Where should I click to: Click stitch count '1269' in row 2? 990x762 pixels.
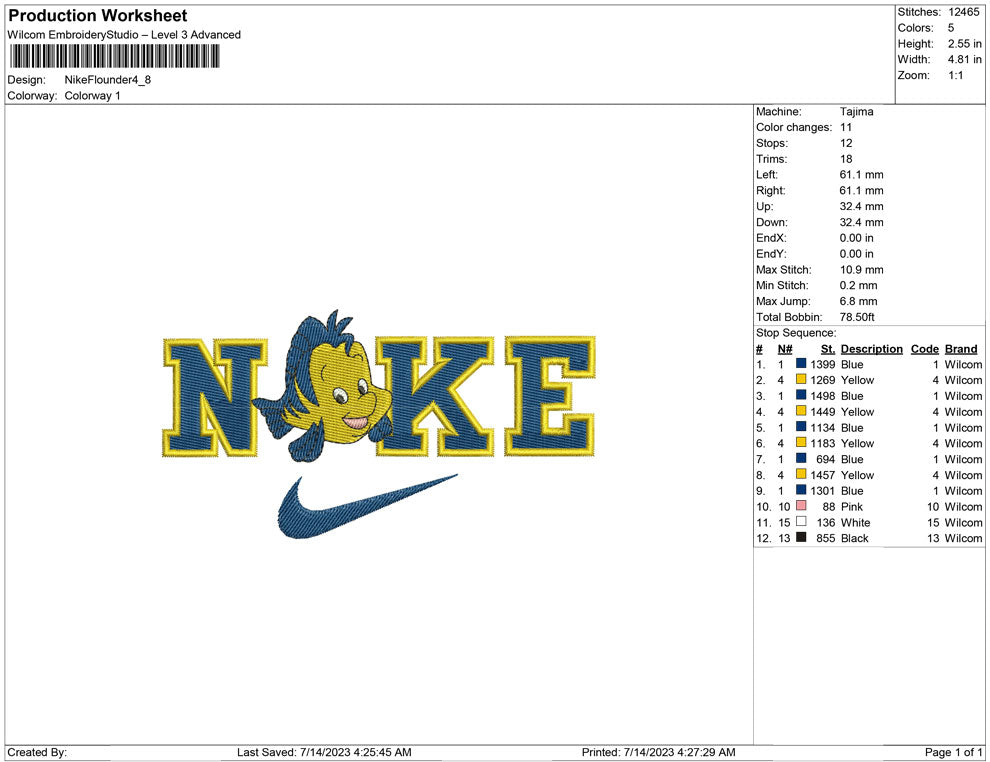coord(823,380)
